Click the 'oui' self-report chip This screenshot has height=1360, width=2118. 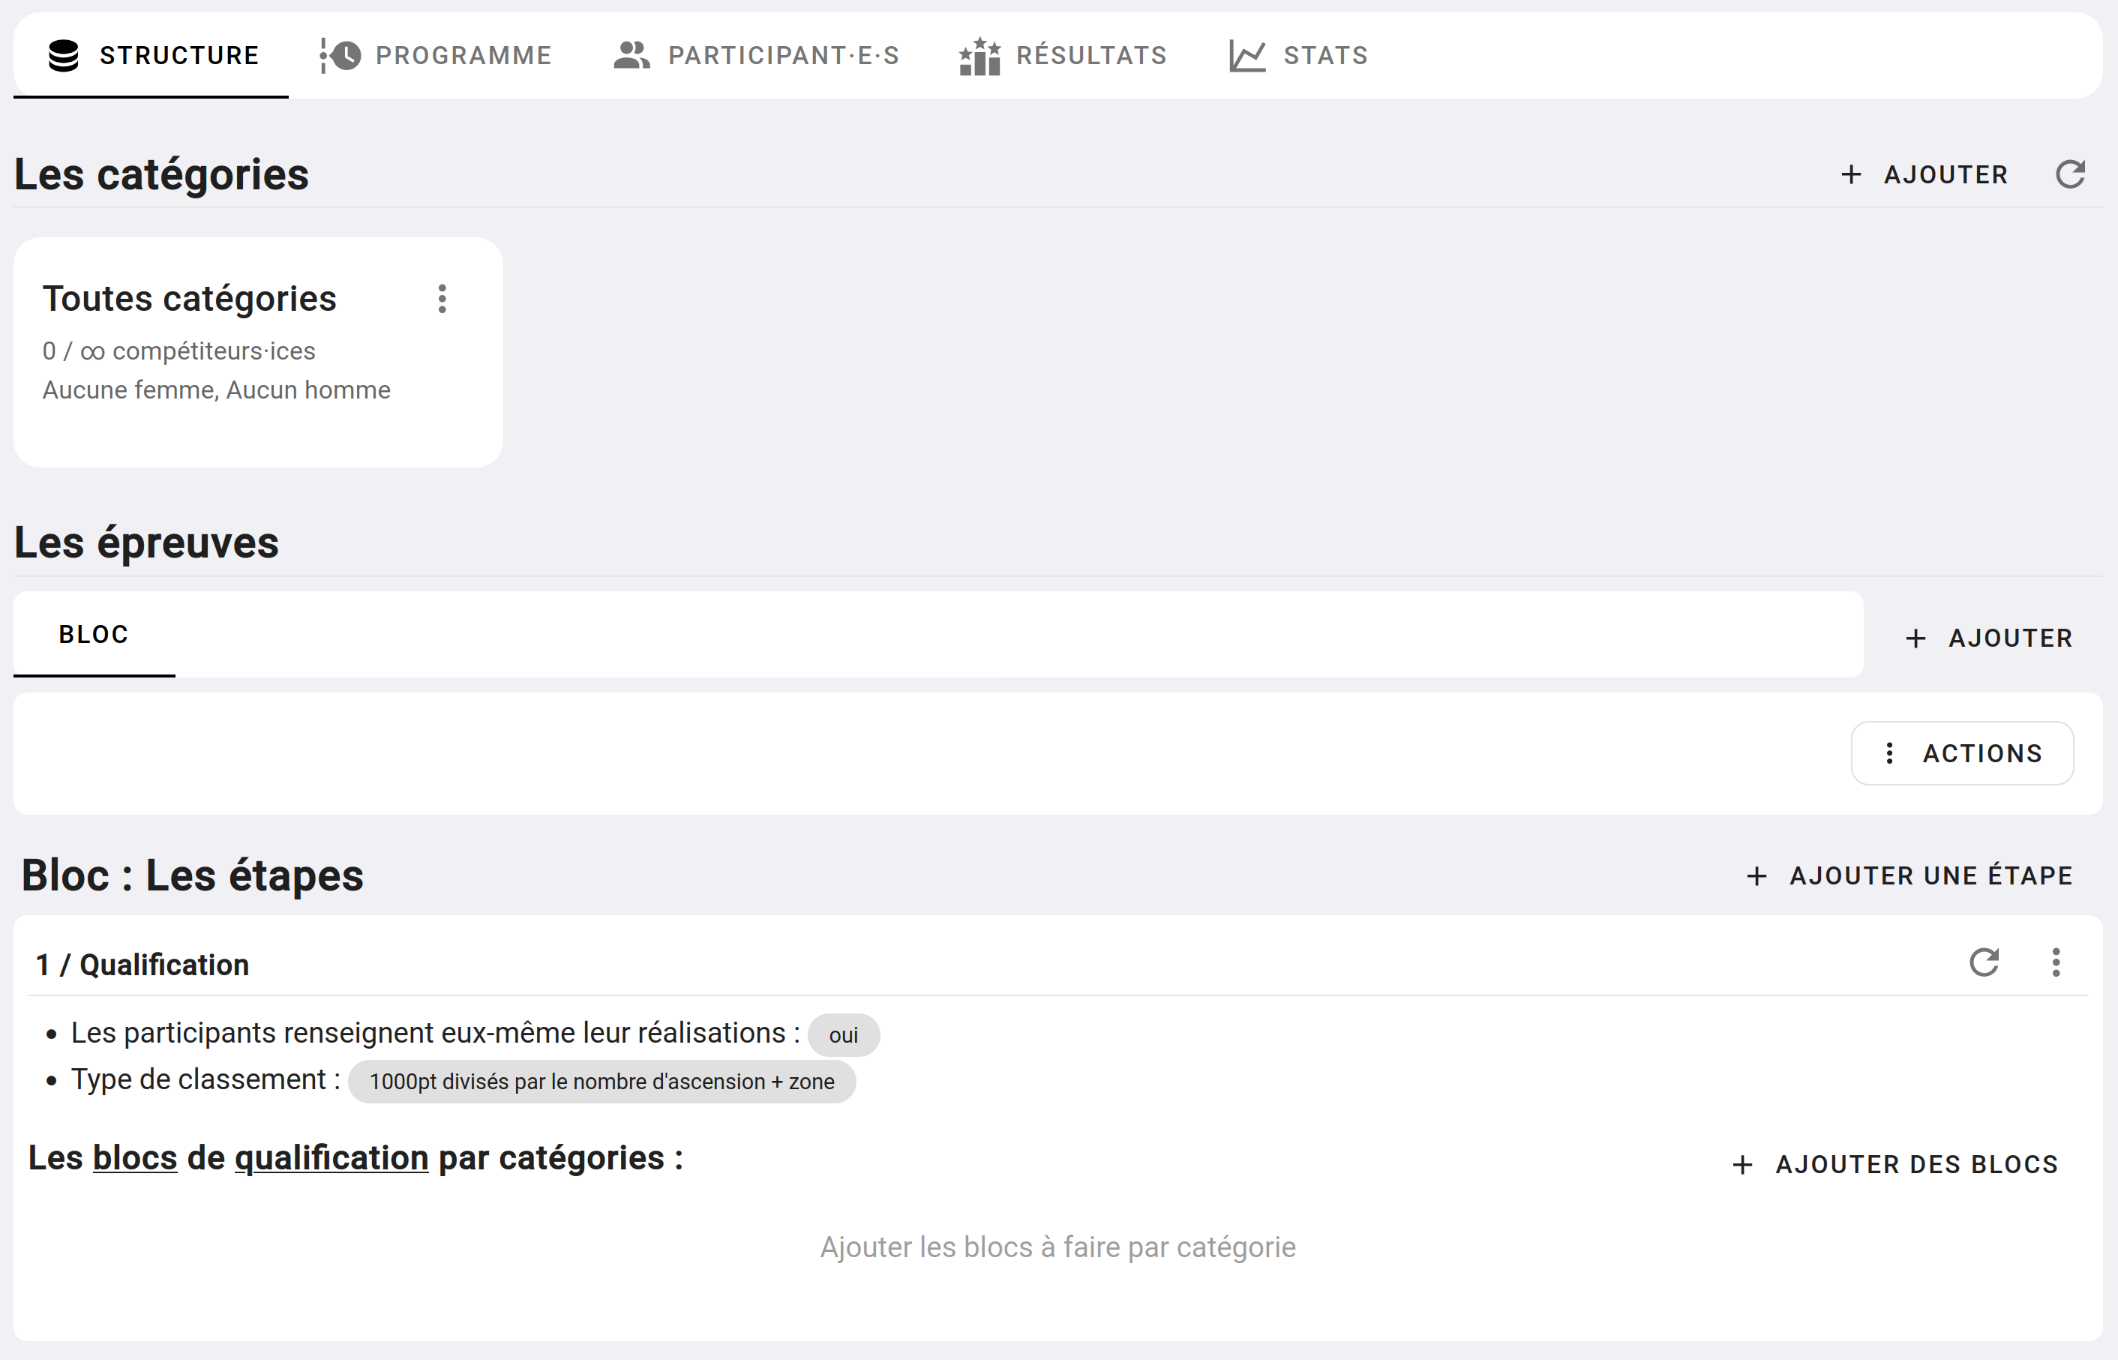pos(843,1035)
